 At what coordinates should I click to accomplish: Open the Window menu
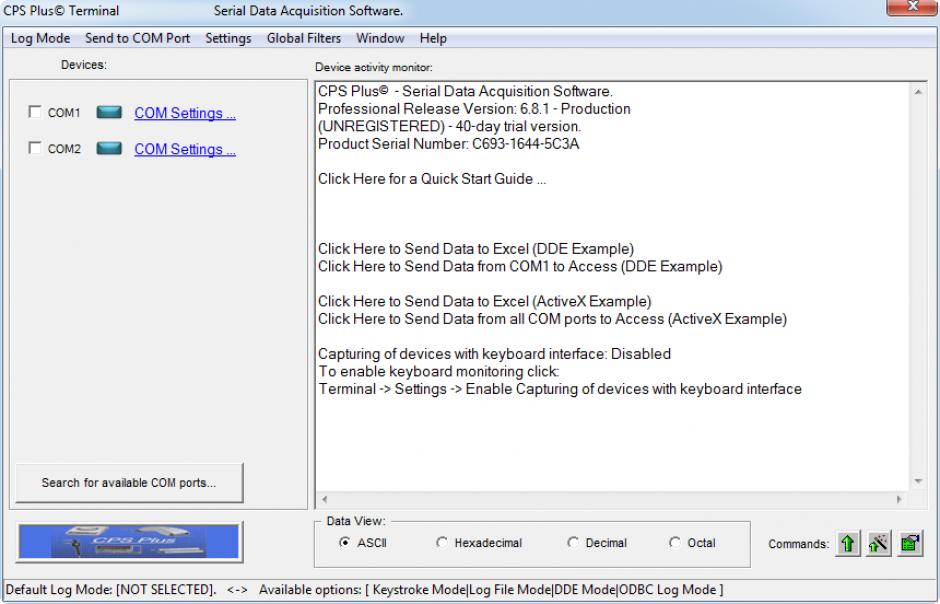[380, 38]
